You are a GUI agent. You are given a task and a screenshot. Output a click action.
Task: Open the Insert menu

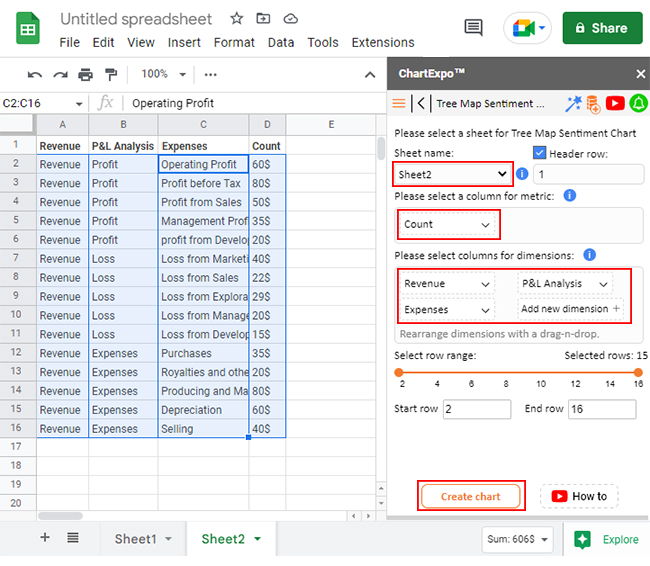click(184, 42)
